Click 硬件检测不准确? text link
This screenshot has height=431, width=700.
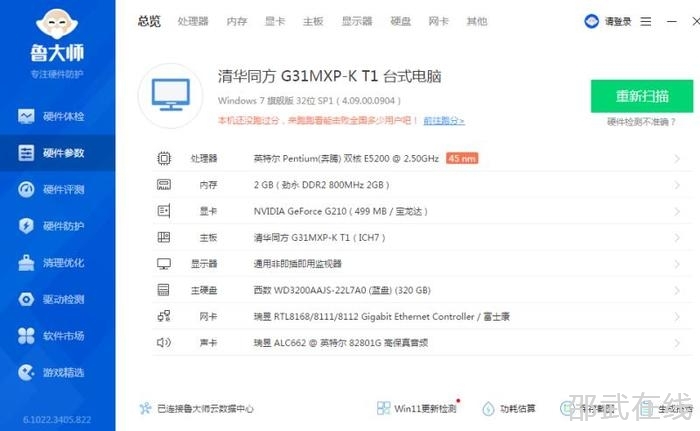641,122
